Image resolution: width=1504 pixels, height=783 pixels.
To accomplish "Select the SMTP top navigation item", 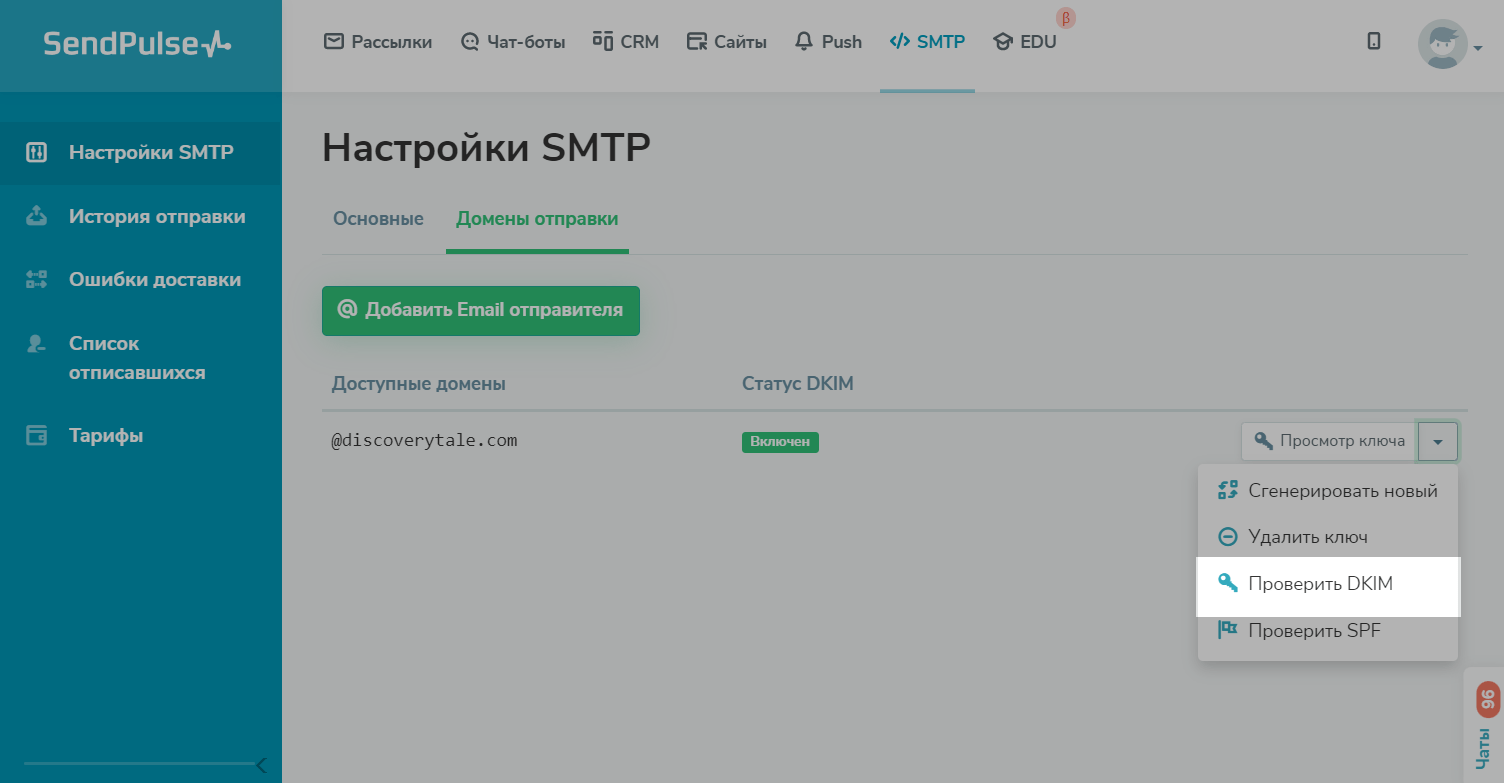I will click(927, 42).
